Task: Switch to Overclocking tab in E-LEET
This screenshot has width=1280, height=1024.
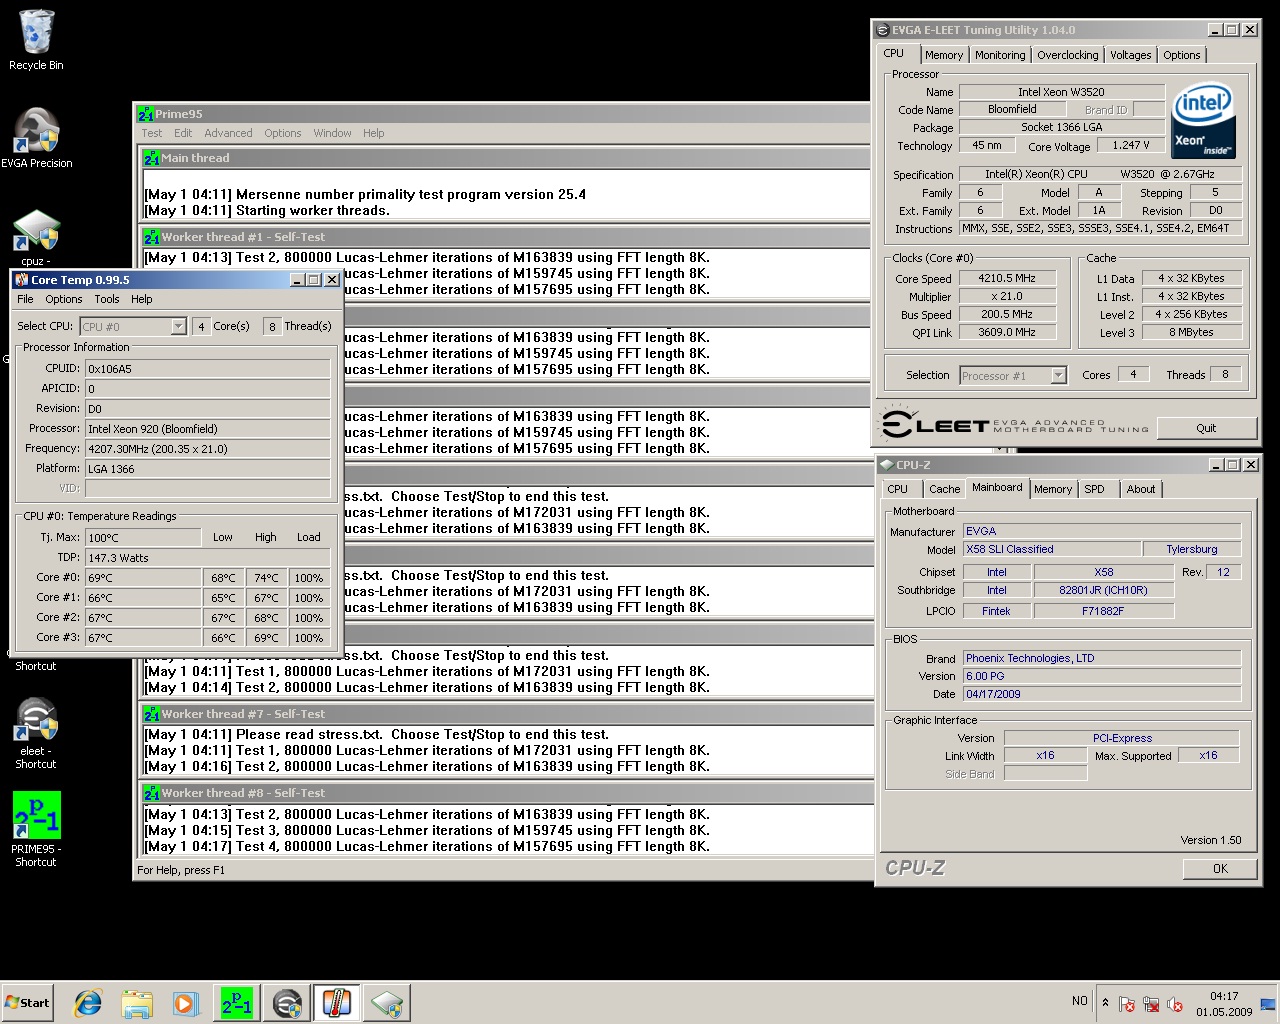Action: coord(1067,55)
